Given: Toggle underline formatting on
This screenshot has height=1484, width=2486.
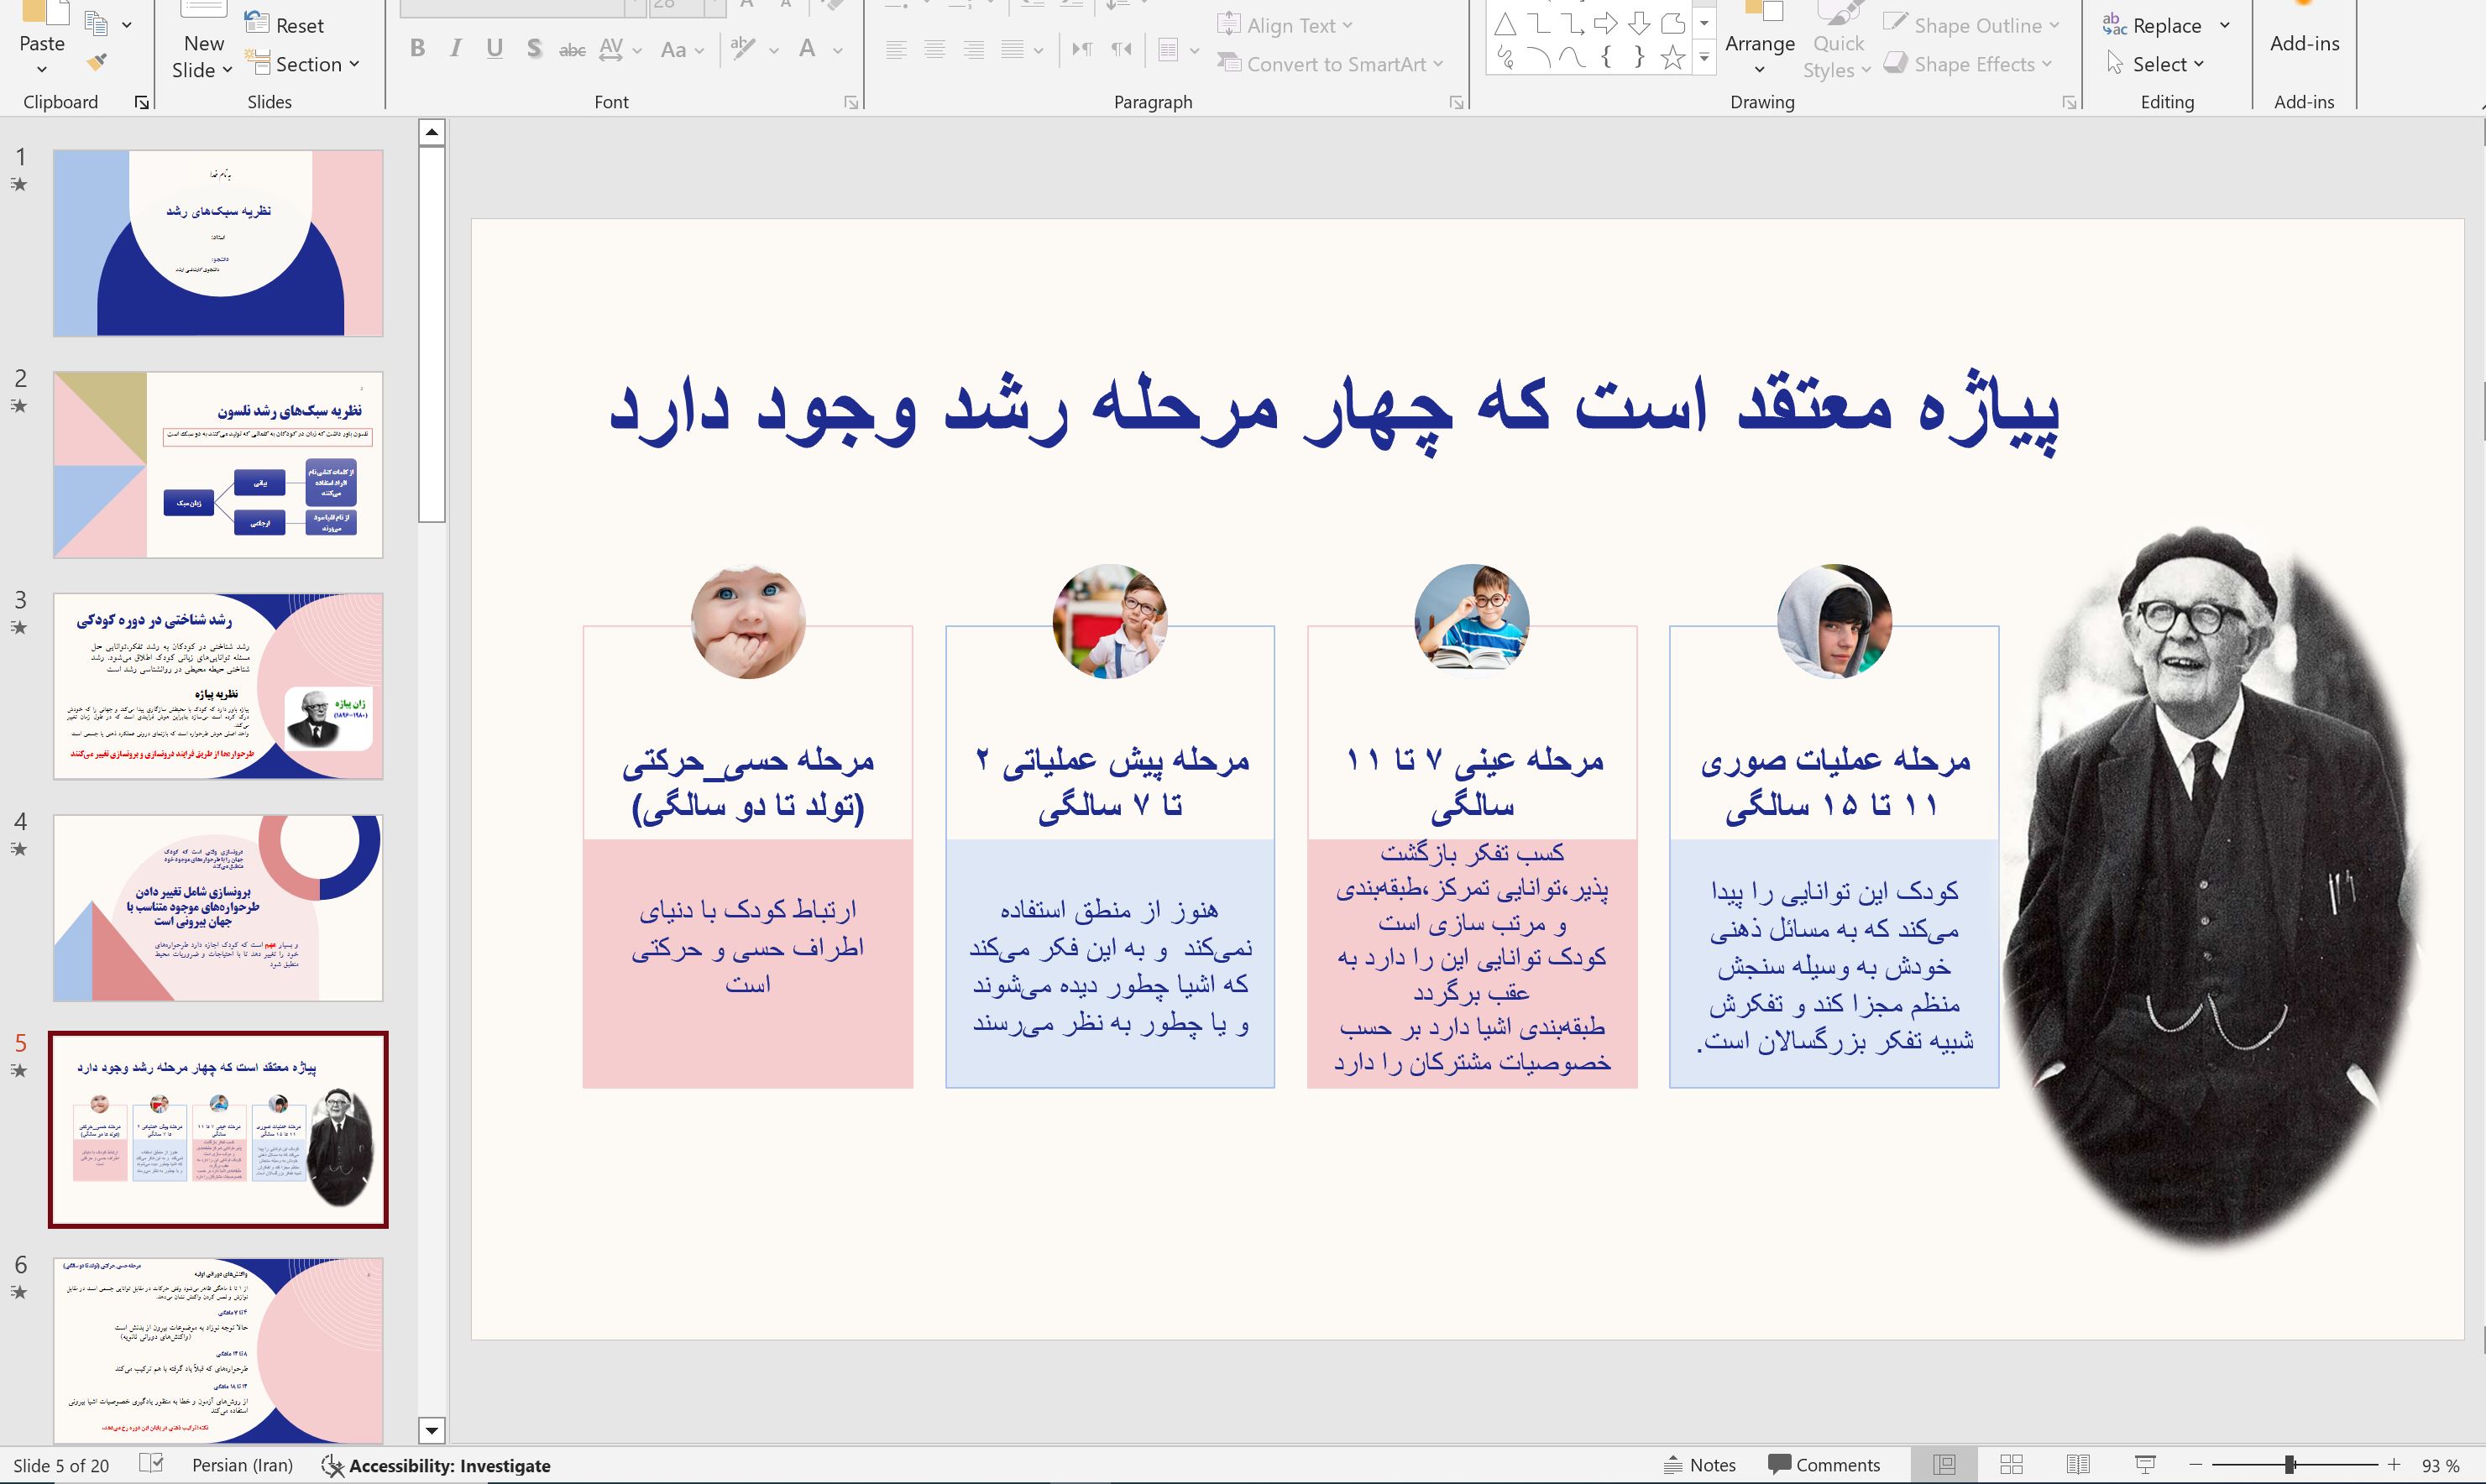Looking at the screenshot, I should [494, 47].
